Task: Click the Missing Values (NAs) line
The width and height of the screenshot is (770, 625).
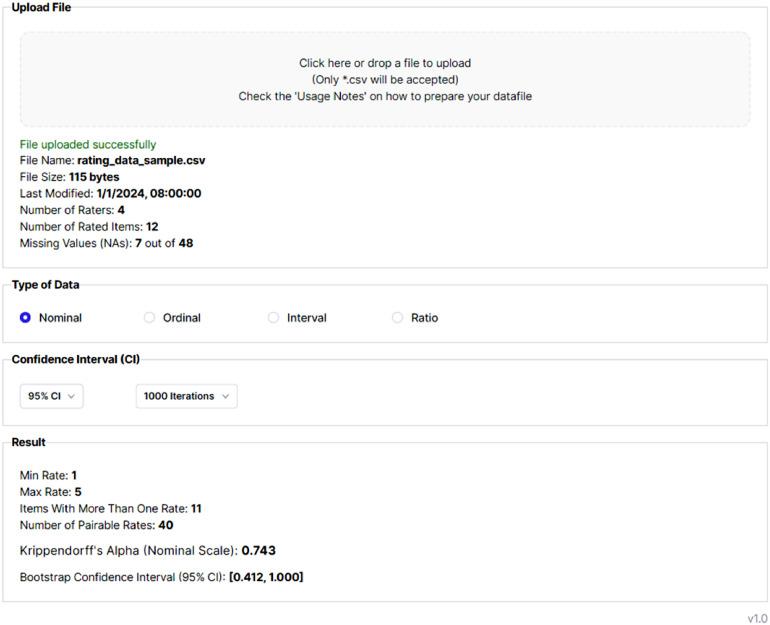Action: 106,243
